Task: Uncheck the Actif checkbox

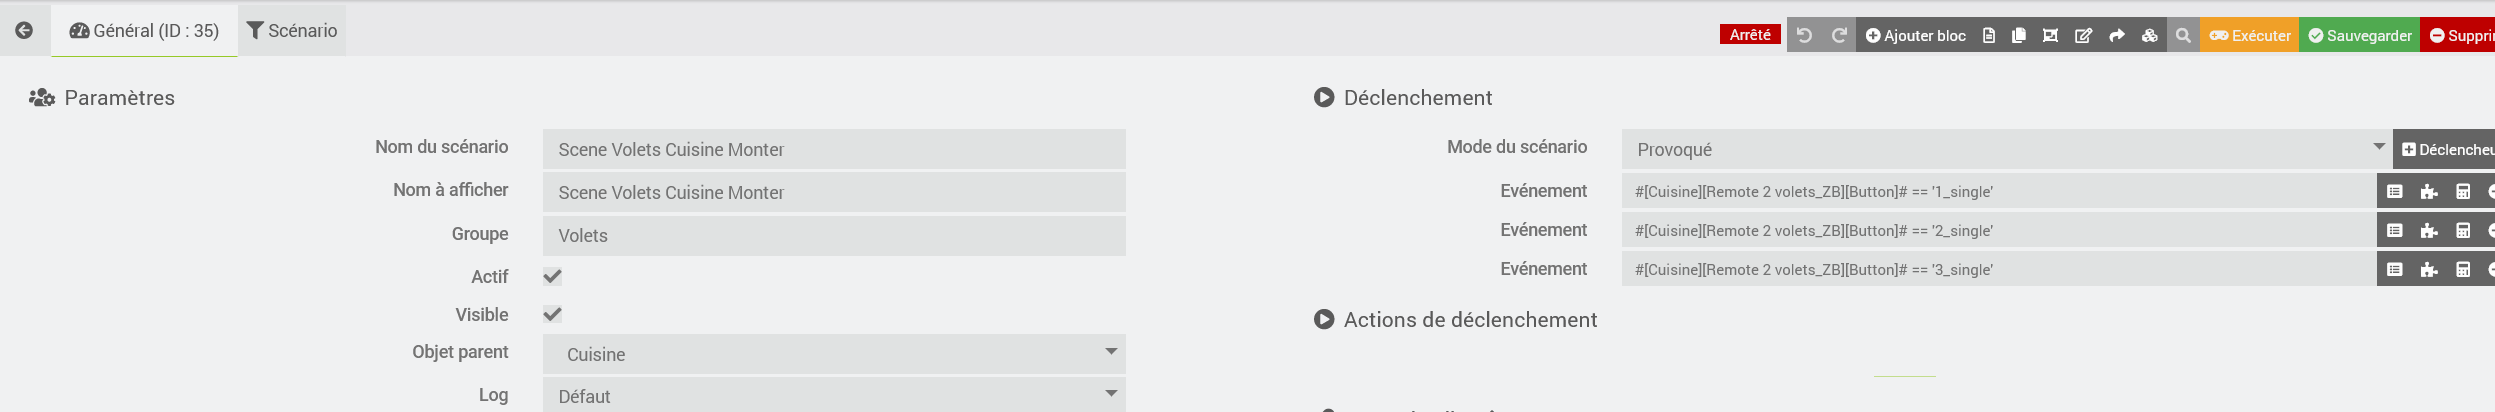Action: tap(552, 276)
